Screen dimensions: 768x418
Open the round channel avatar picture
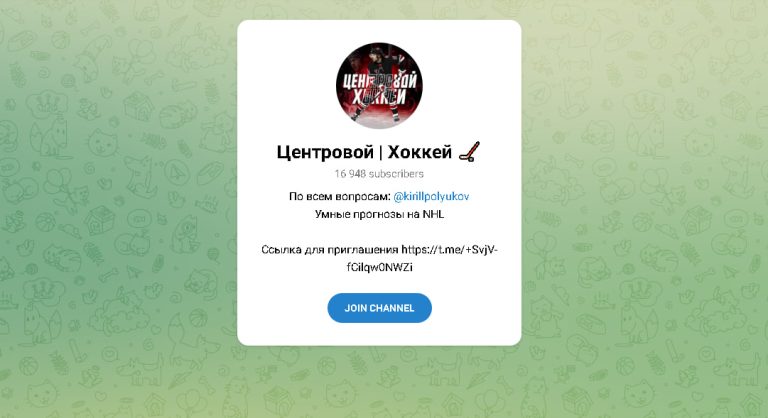[x=379, y=86]
